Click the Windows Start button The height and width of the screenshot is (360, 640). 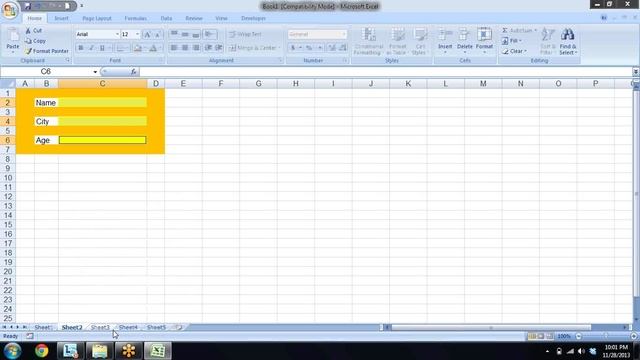point(13,351)
